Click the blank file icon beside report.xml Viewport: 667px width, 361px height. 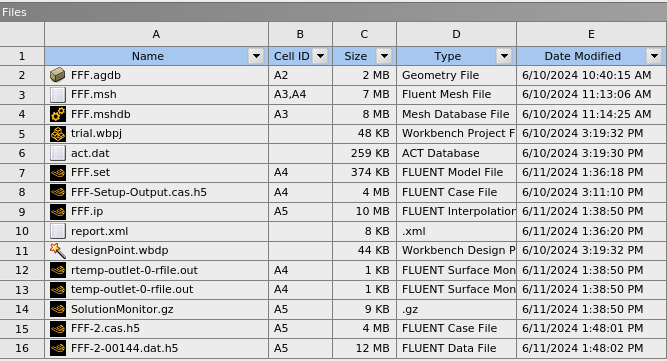pos(57,231)
